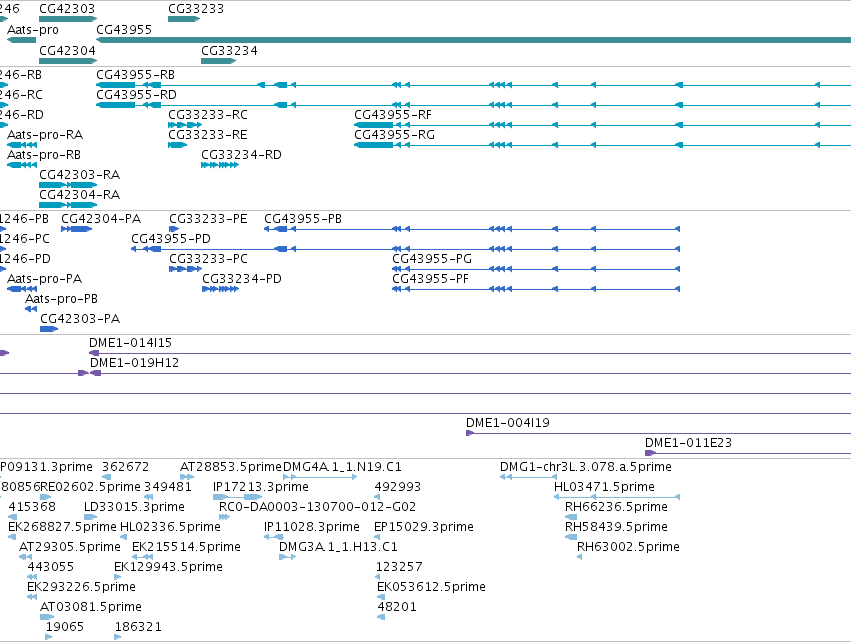Click clone DME1-014I15
The image size is (851, 642).
point(130,343)
